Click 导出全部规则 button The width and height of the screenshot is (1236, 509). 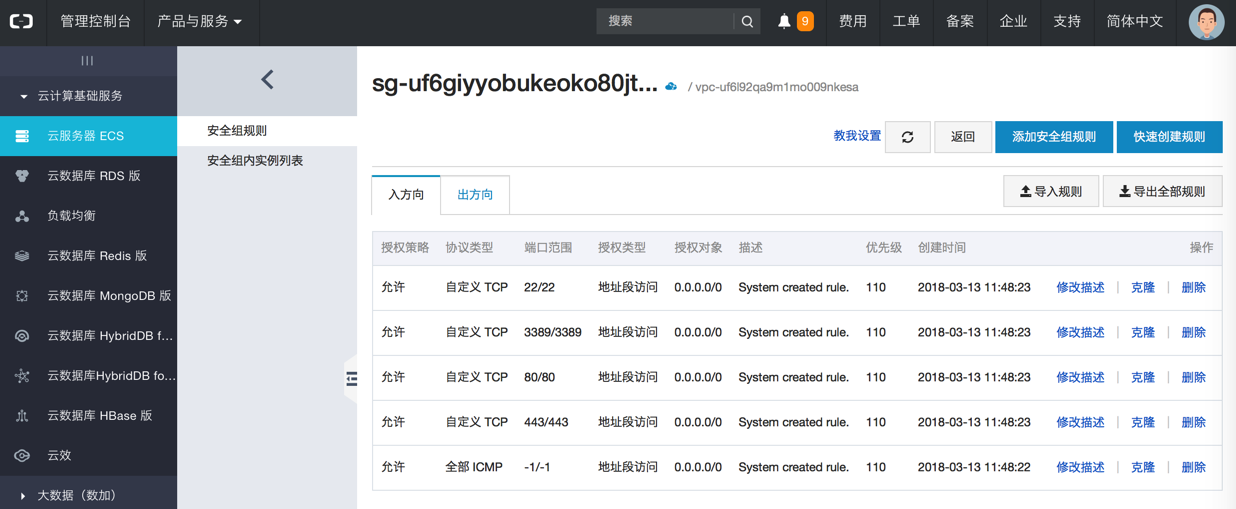click(1162, 191)
